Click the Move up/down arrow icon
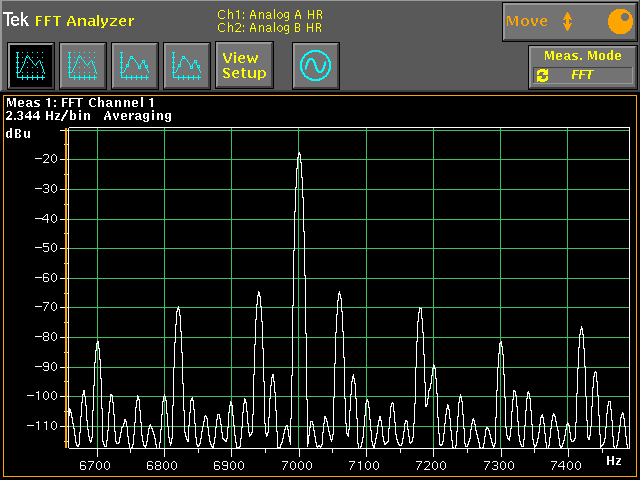Screen dimensions: 640x480 click(567, 21)
